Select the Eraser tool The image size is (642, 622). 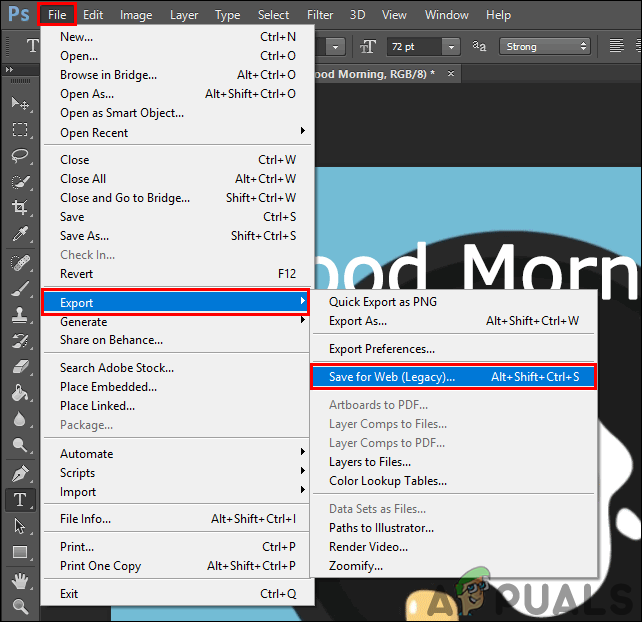point(20,367)
